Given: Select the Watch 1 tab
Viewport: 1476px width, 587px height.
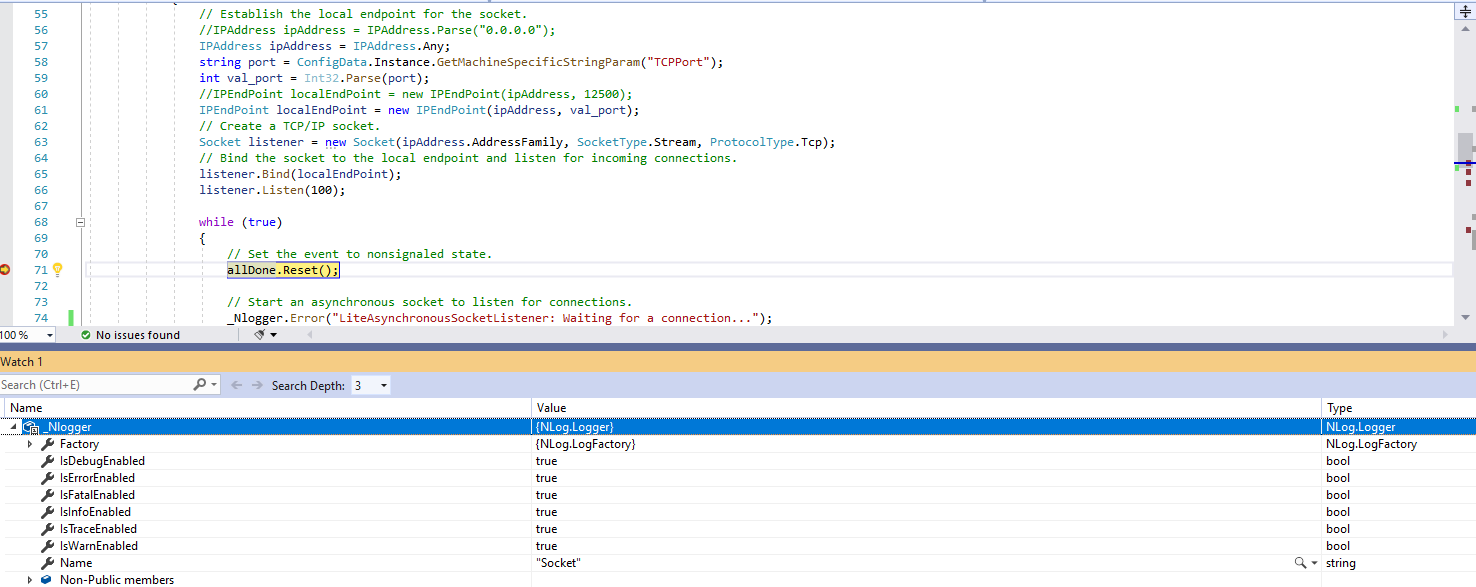Looking at the screenshot, I should (x=22, y=361).
